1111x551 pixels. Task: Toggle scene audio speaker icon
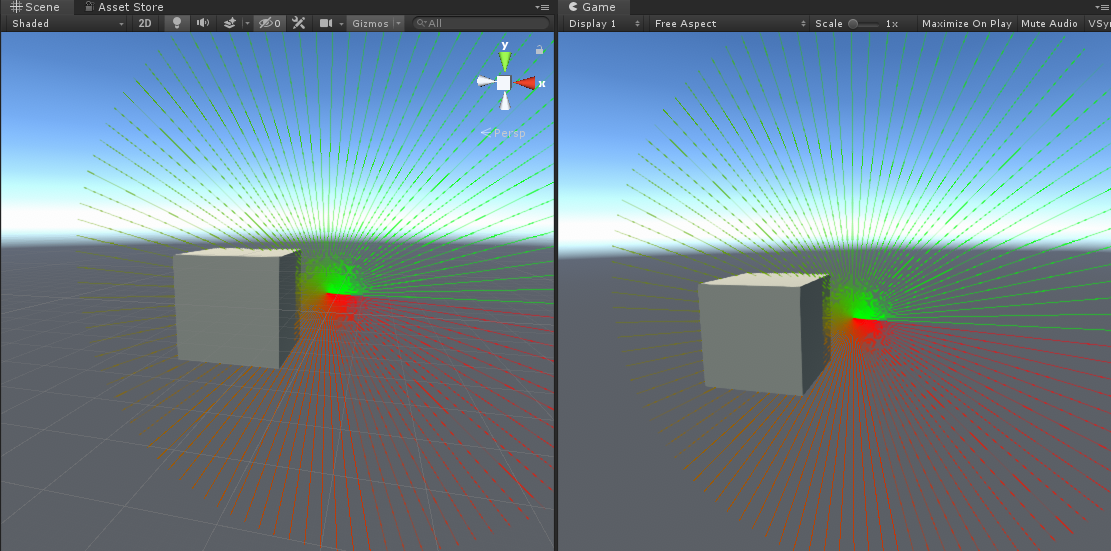point(203,23)
